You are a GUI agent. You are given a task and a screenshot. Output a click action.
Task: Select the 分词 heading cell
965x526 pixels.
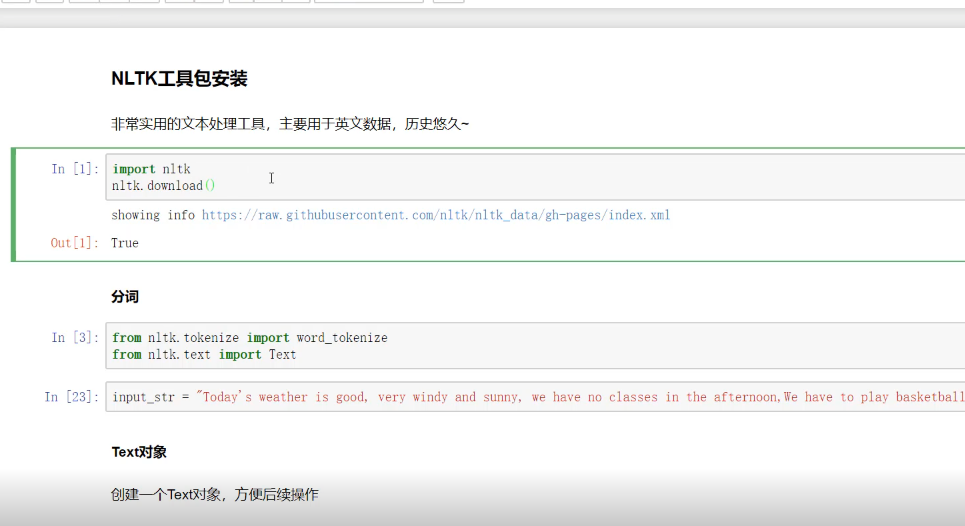[x=125, y=297]
